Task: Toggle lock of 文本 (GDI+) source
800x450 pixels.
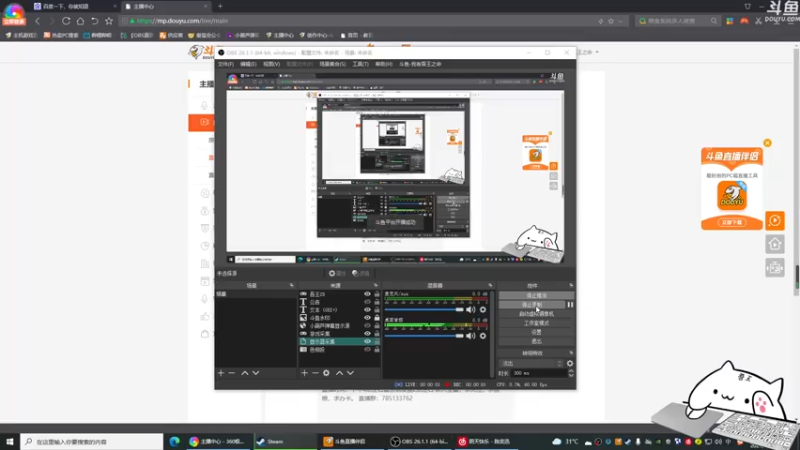Action: 377,310
